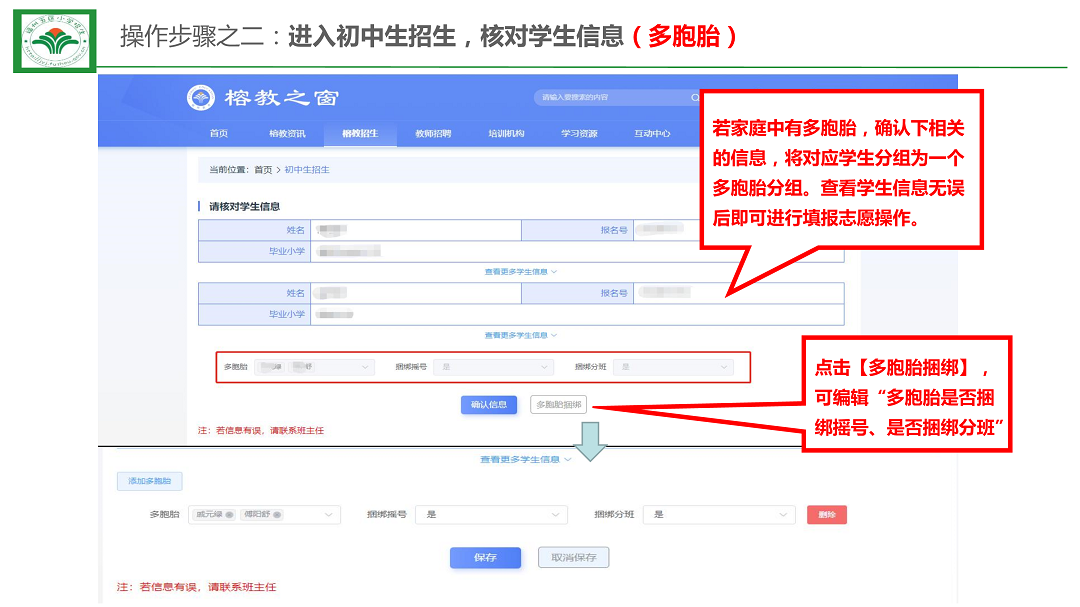Open the 互动中心 navigation tab
The height and width of the screenshot is (607, 1080).
coord(652,133)
